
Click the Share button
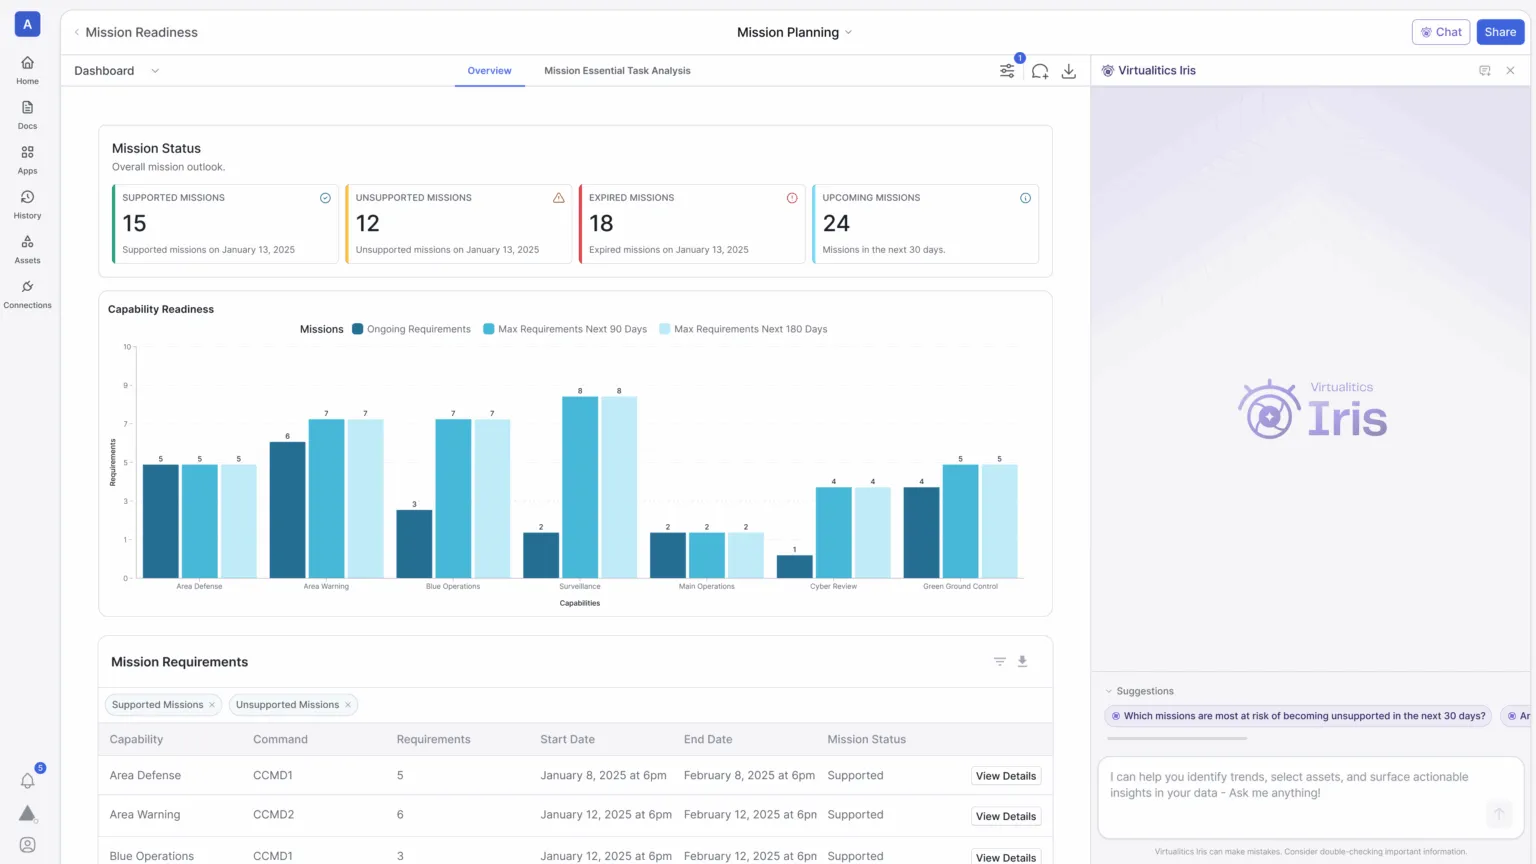point(1499,32)
